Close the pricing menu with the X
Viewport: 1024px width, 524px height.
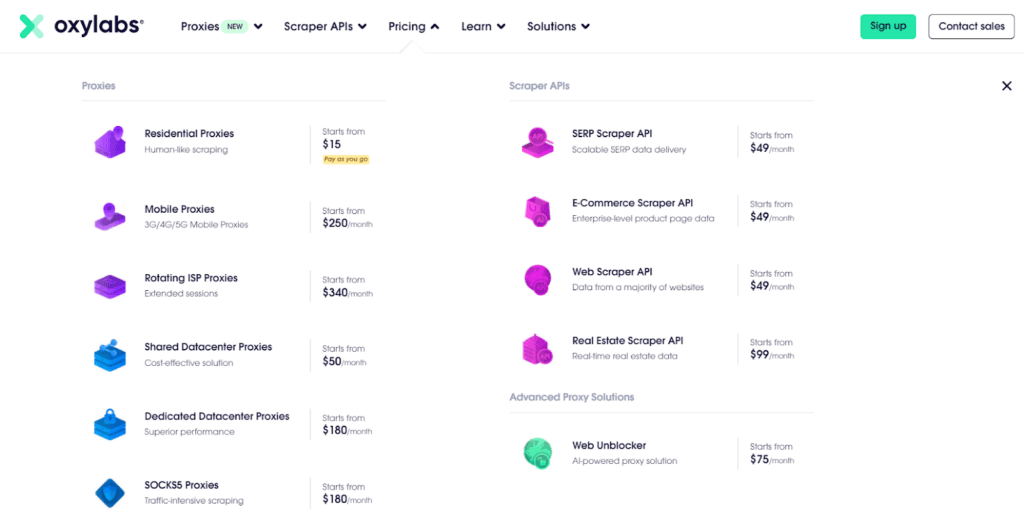pyautogui.click(x=1006, y=86)
